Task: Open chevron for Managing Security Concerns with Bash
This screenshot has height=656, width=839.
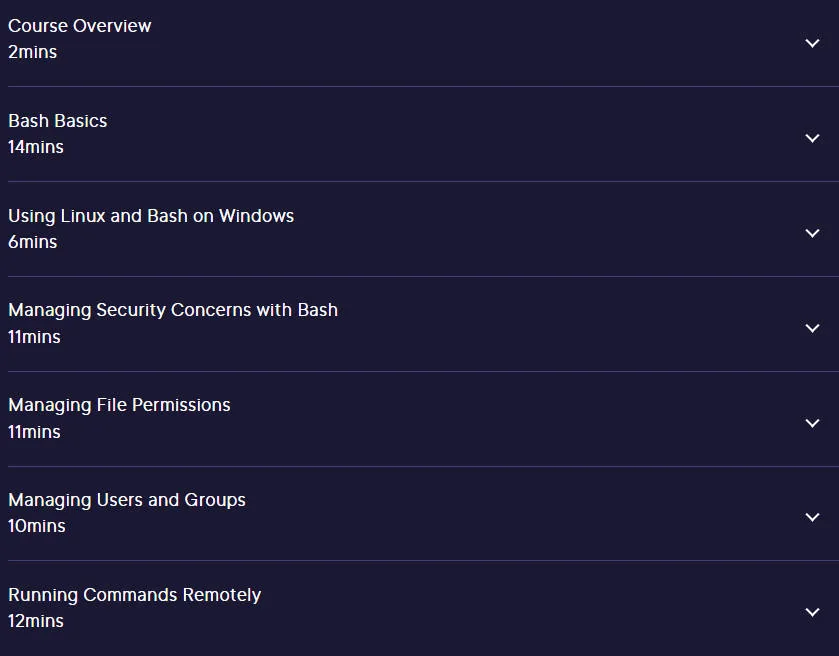Action: (x=812, y=328)
